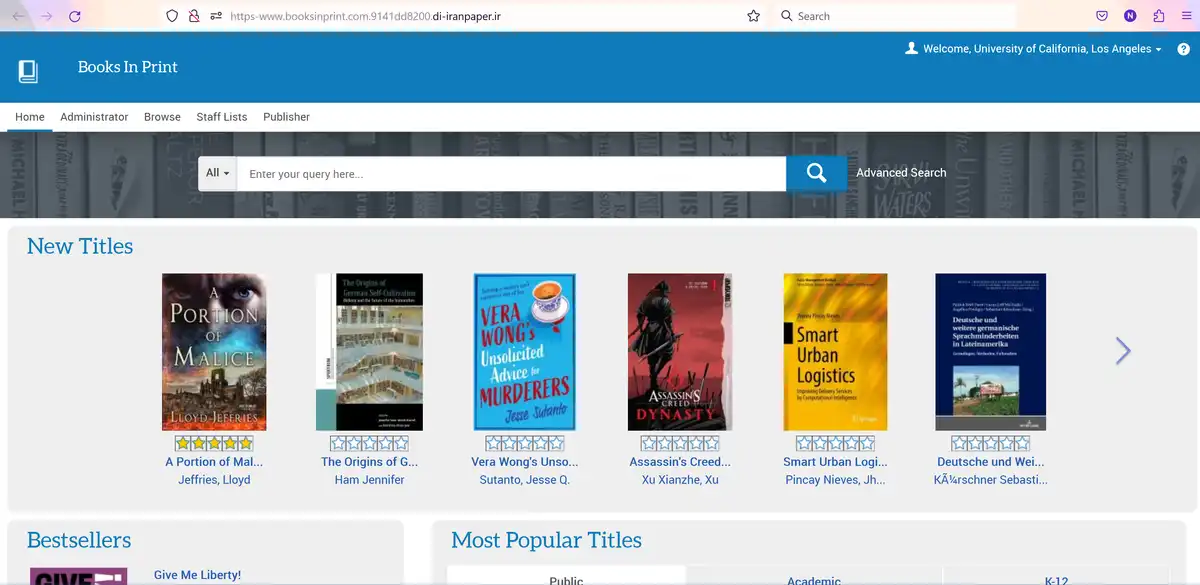This screenshot has height=585, width=1200.
Task: Open the Assassin's Creed... title link
Action: click(x=680, y=462)
